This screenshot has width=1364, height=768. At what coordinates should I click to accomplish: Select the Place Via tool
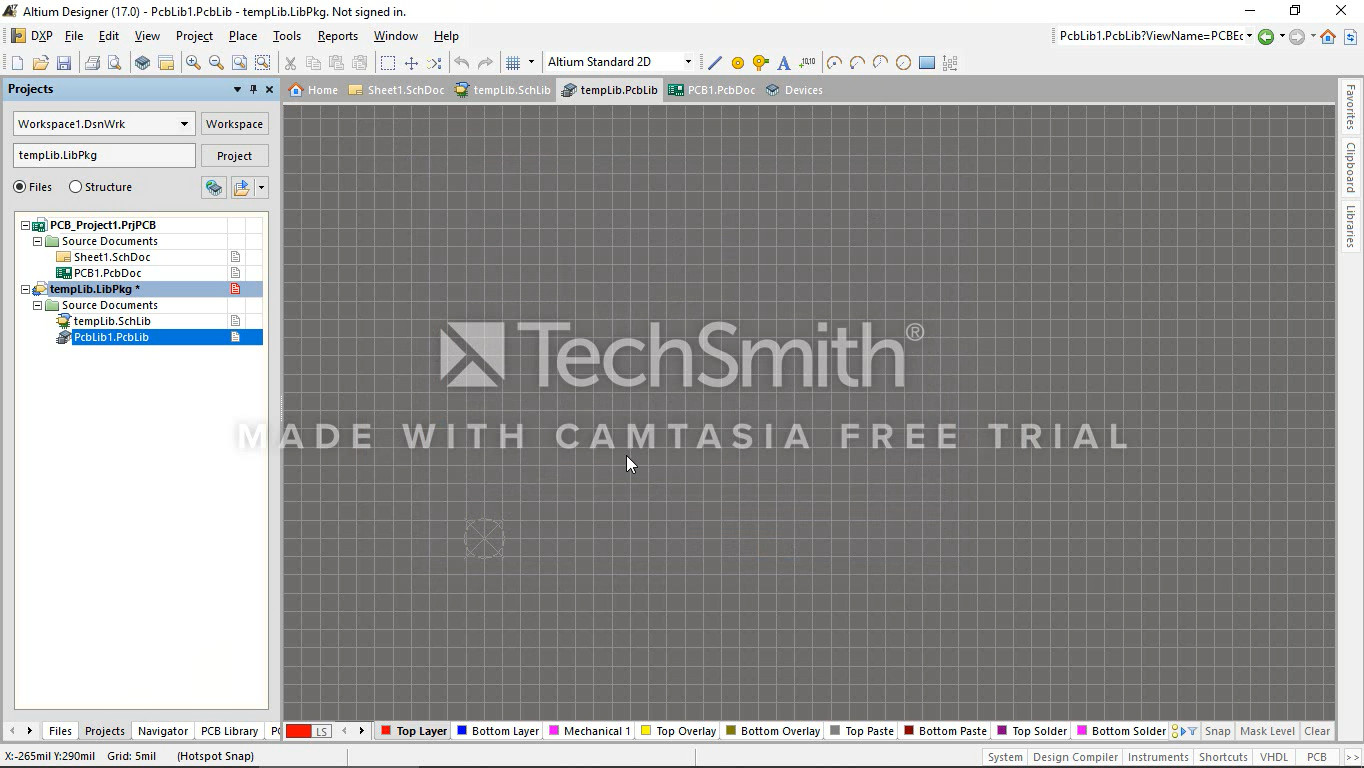coord(761,63)
